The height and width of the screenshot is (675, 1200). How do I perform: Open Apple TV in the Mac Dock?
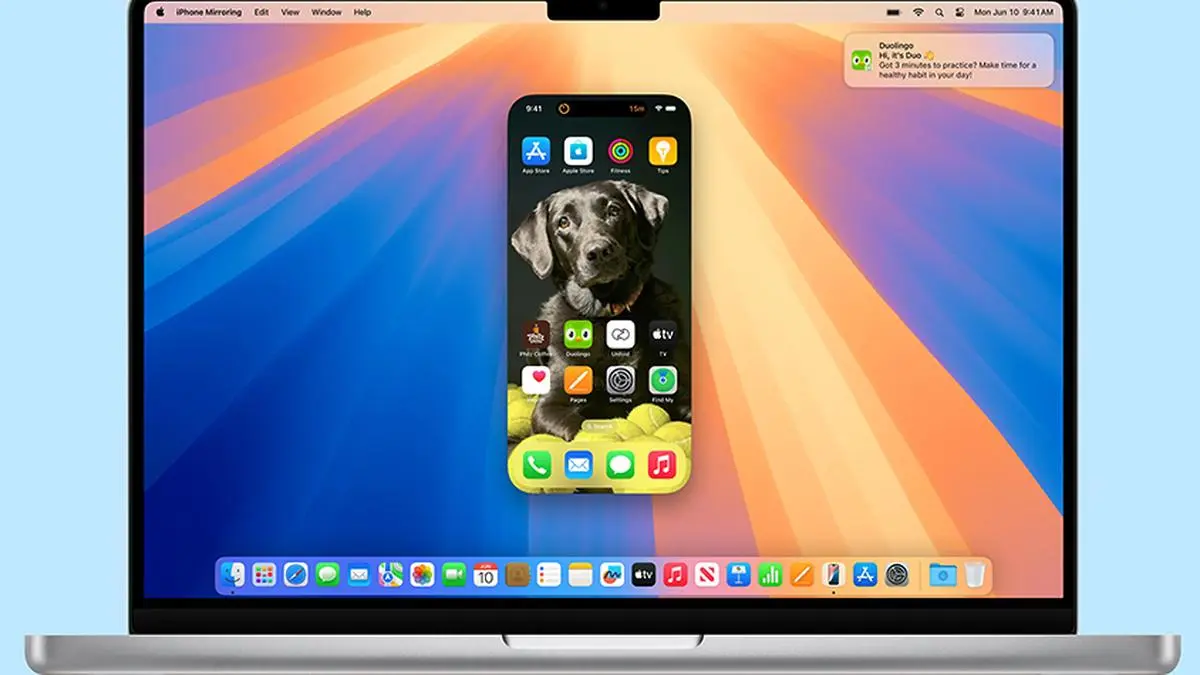coord(644,574)
